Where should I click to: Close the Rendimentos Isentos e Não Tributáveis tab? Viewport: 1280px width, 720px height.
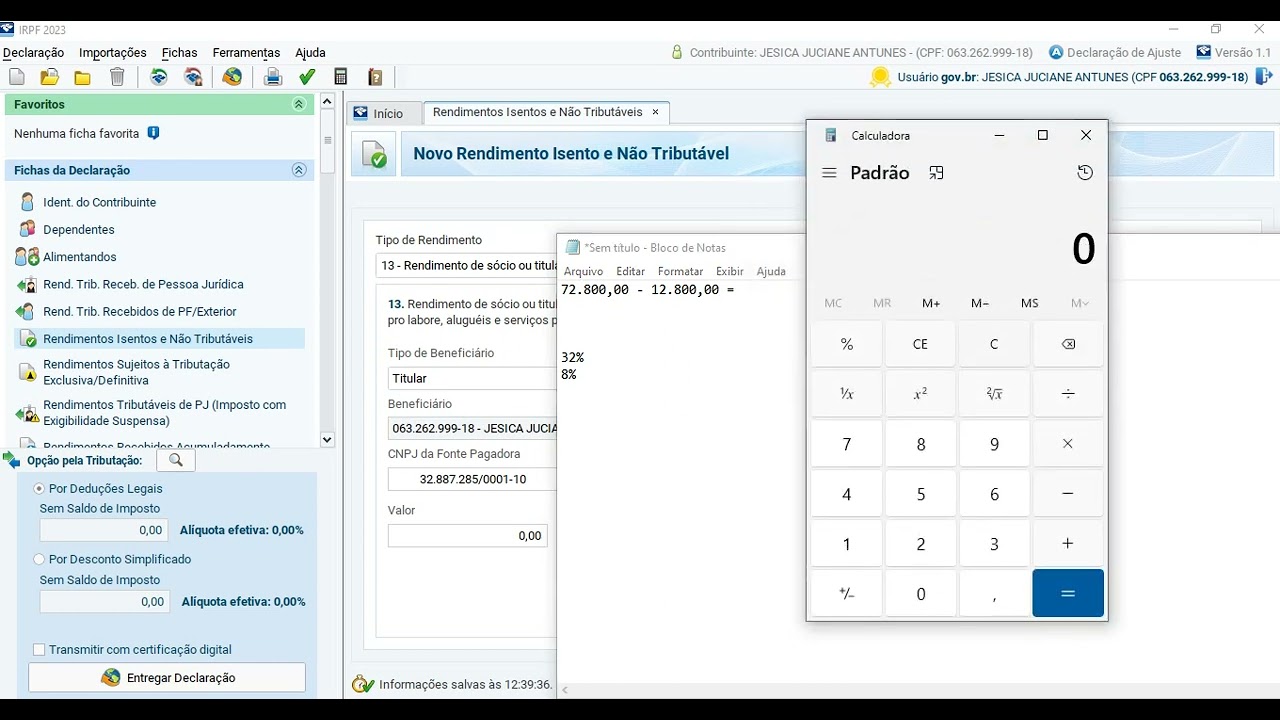656,112
